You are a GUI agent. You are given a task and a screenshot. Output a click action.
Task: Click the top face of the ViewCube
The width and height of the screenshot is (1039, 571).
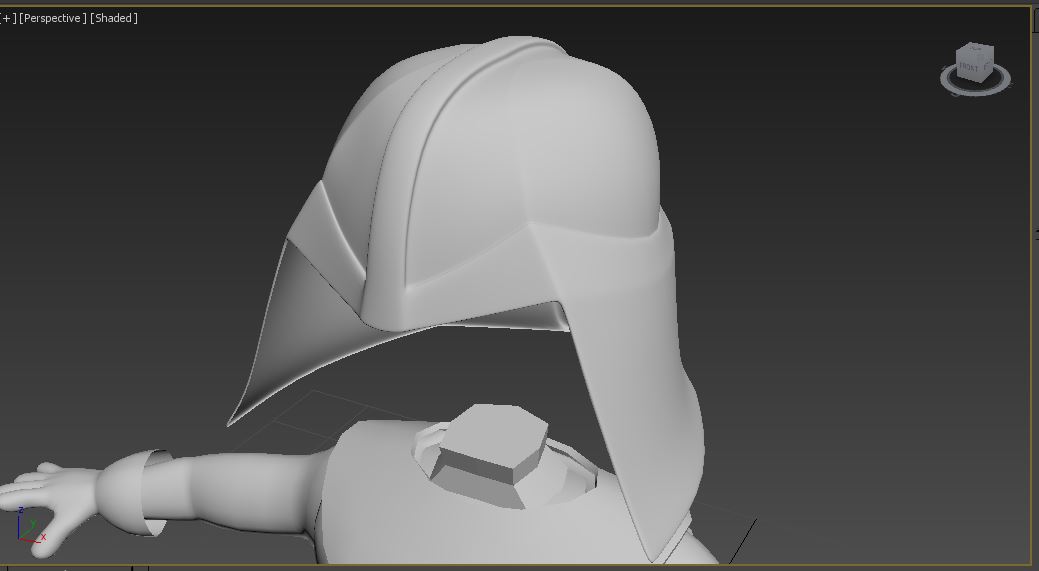[974, 51]
